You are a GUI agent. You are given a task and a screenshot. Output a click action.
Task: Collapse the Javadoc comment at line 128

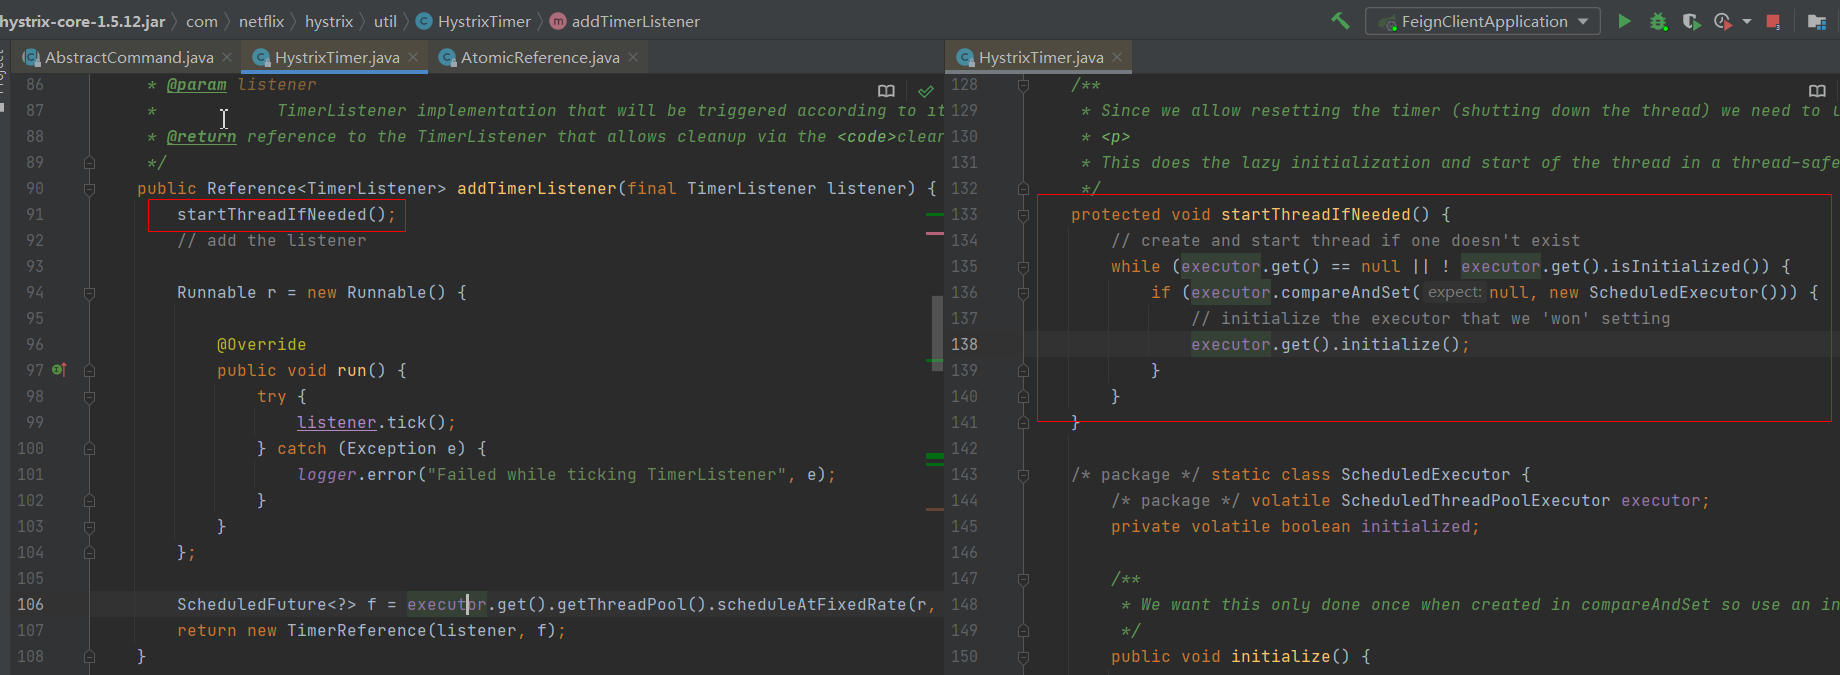click(1023, 85)
